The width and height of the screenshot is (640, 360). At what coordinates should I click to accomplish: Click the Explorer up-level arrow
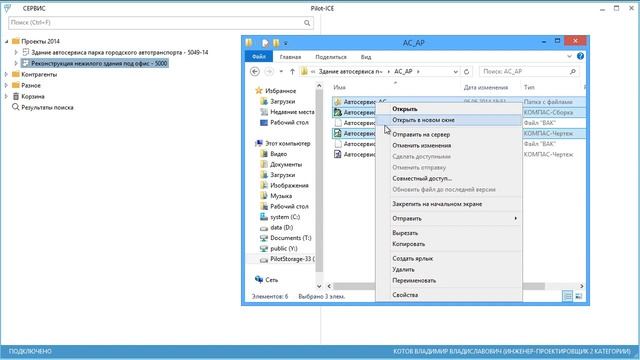[x=292, y=71]
